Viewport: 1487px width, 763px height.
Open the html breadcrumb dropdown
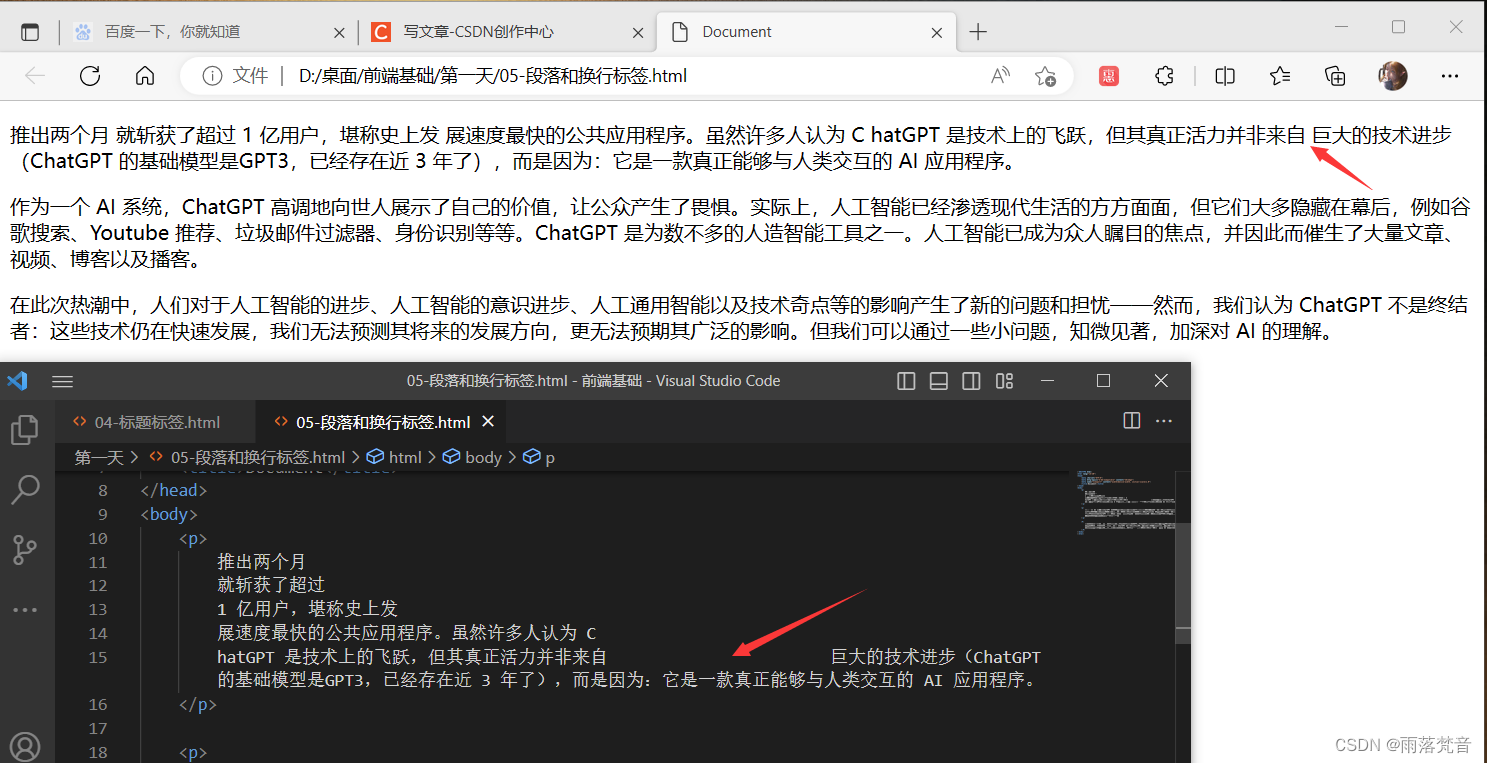[x=405, y=457]
